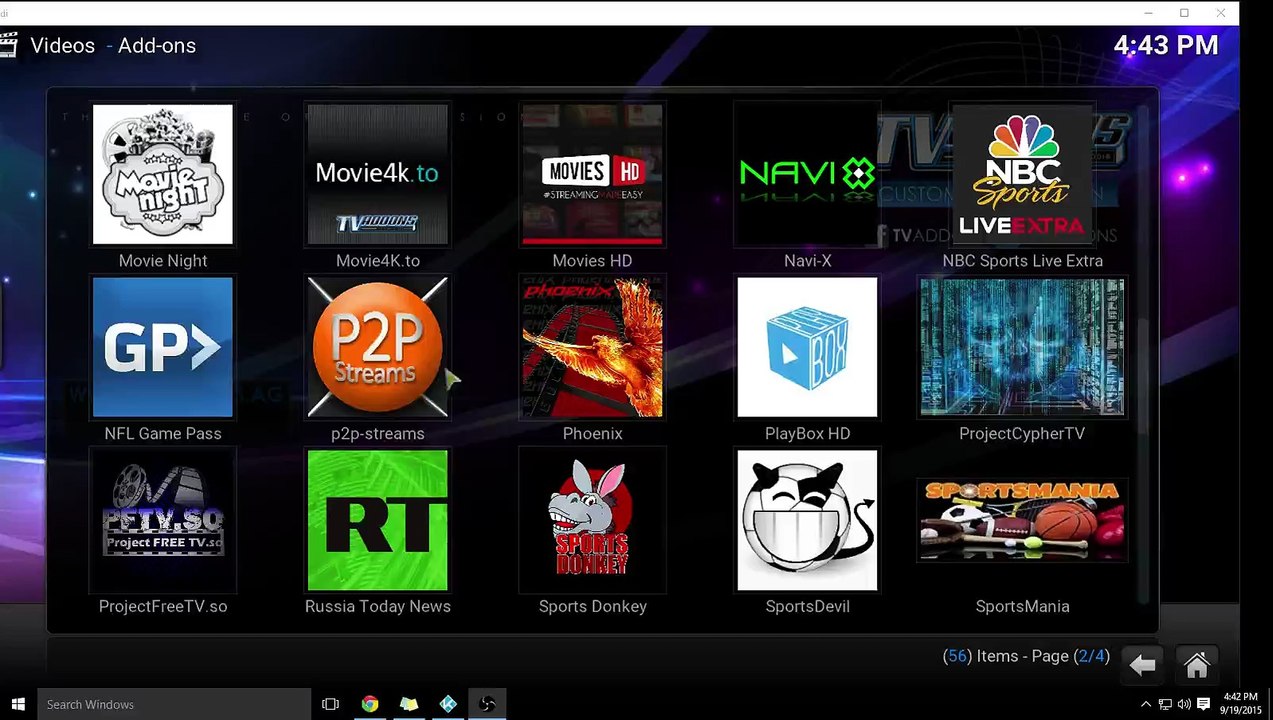Click the taskbar clock and date
1273x720 pixels.
tap(1240, 704)
